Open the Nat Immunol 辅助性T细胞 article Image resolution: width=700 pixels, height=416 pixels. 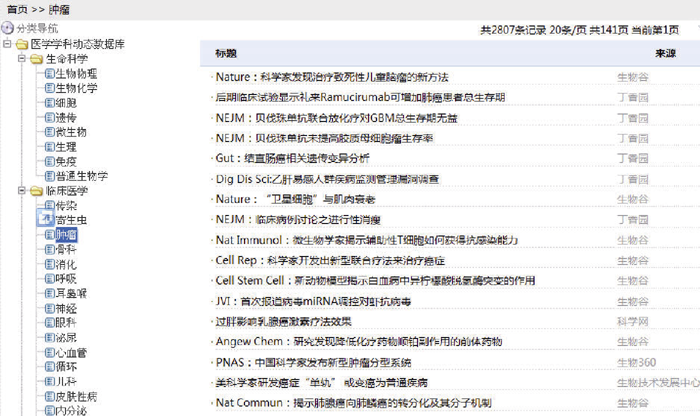click(x=366, y=240)
